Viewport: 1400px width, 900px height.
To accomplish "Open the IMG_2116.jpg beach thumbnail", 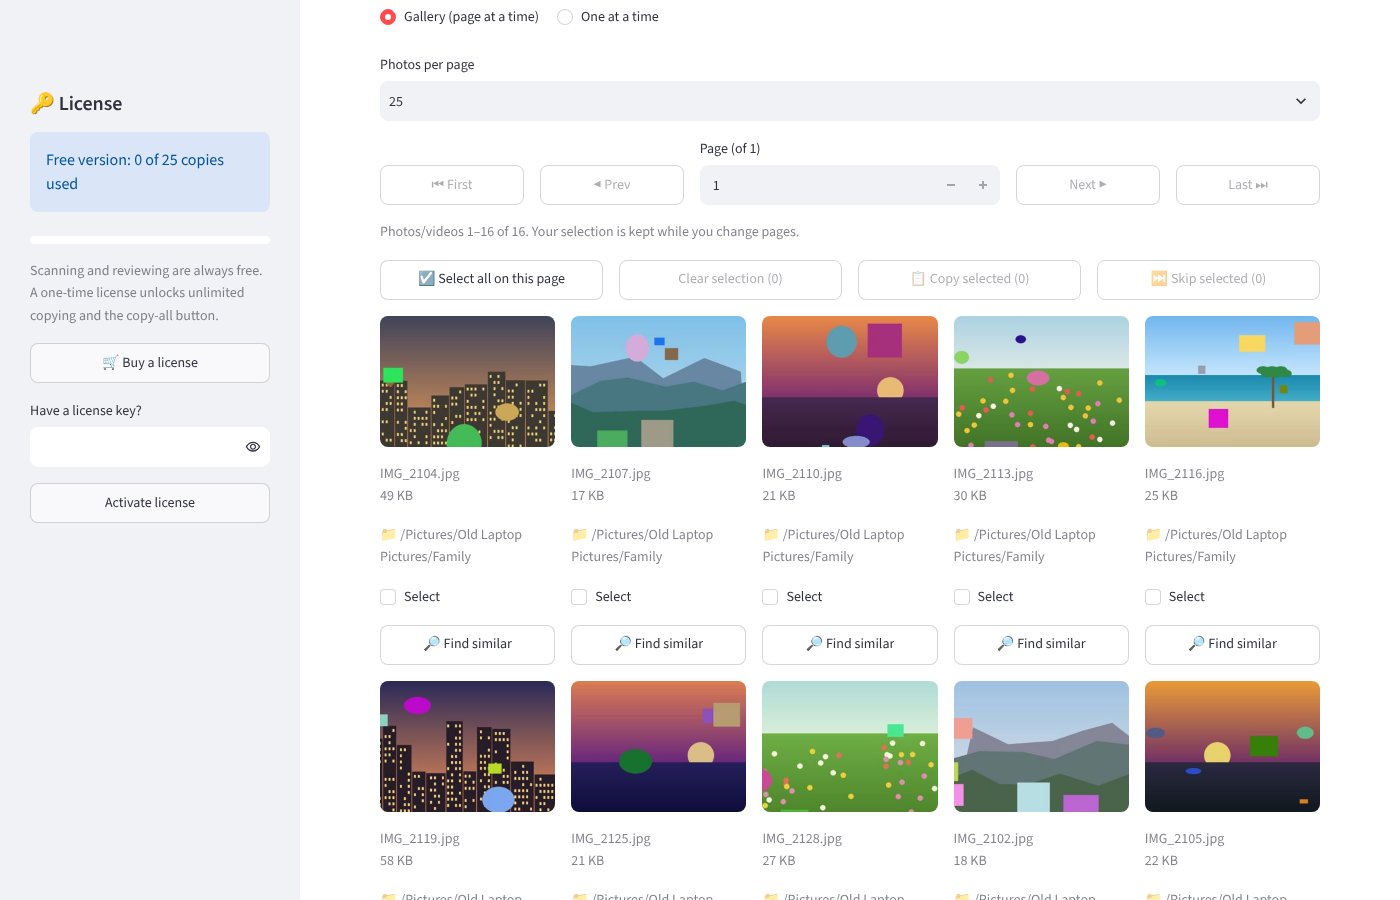I will tap(1232, 381).
